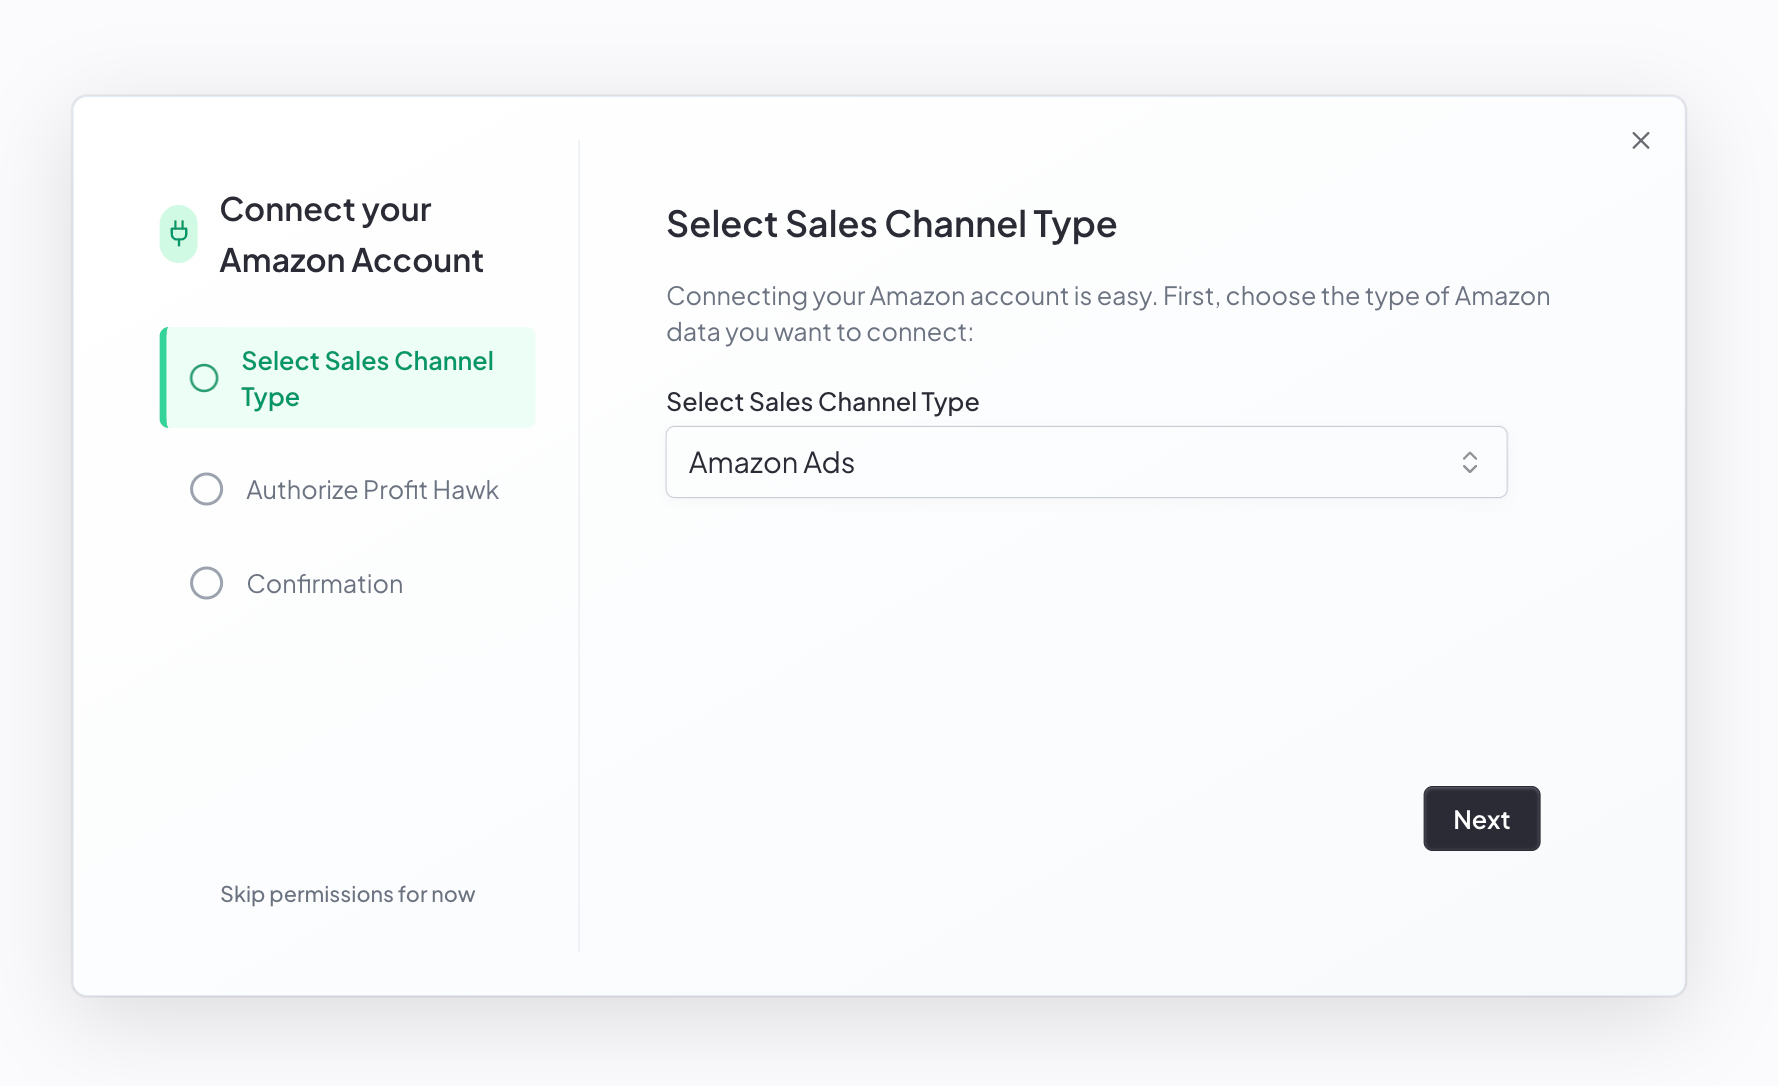Open the Amazon Ads sales channel dropdown

coord(1086,462)
